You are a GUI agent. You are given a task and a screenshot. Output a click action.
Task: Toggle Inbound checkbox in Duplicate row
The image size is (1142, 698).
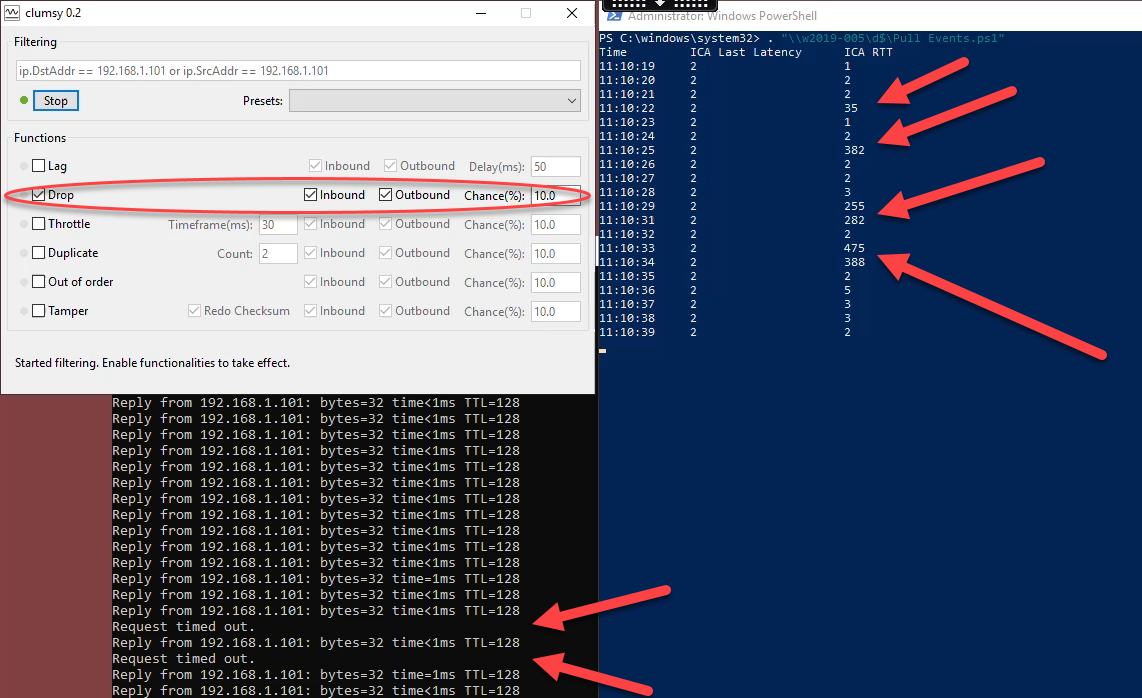(310, 253)
